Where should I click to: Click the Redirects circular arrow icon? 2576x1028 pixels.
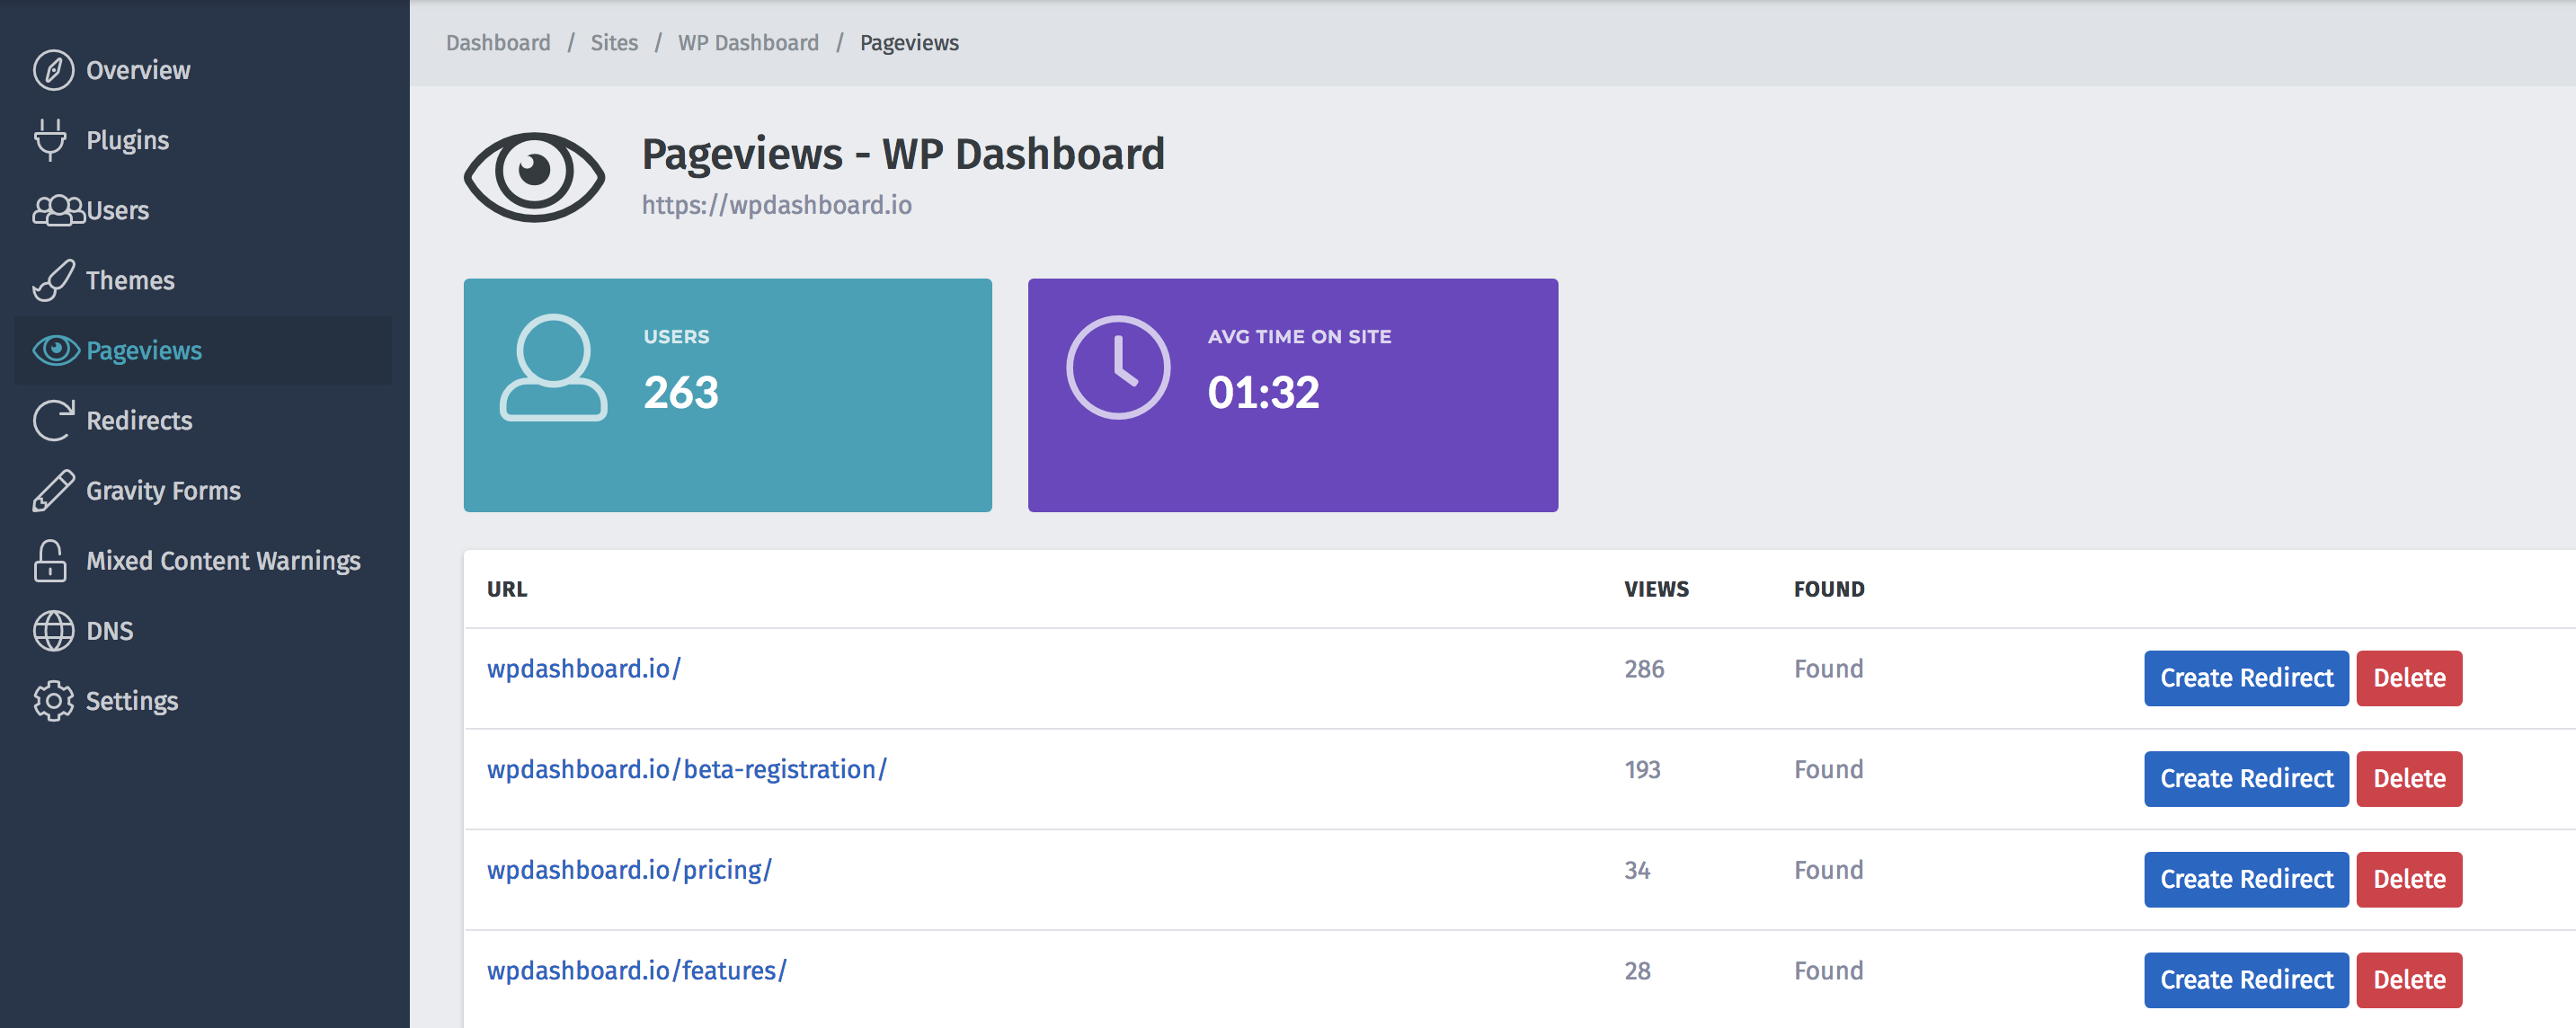[53, 420]
